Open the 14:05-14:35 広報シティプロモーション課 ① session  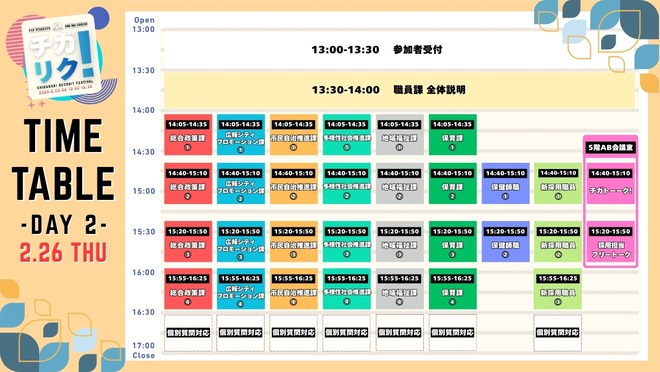pyautogui.click(x=241, y=135)
